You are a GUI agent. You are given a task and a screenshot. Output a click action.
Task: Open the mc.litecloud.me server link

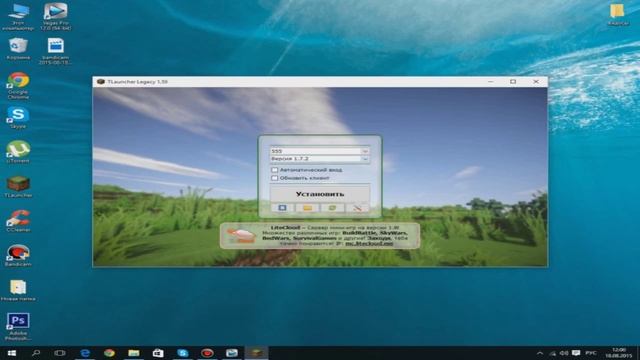click(x=369, y=244)
